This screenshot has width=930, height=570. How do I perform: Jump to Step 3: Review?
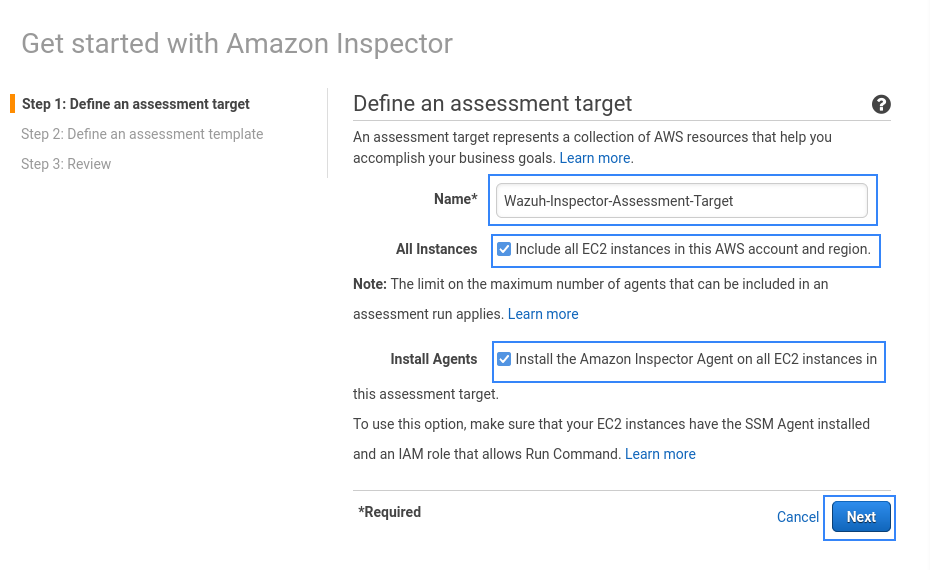[66, 164]
